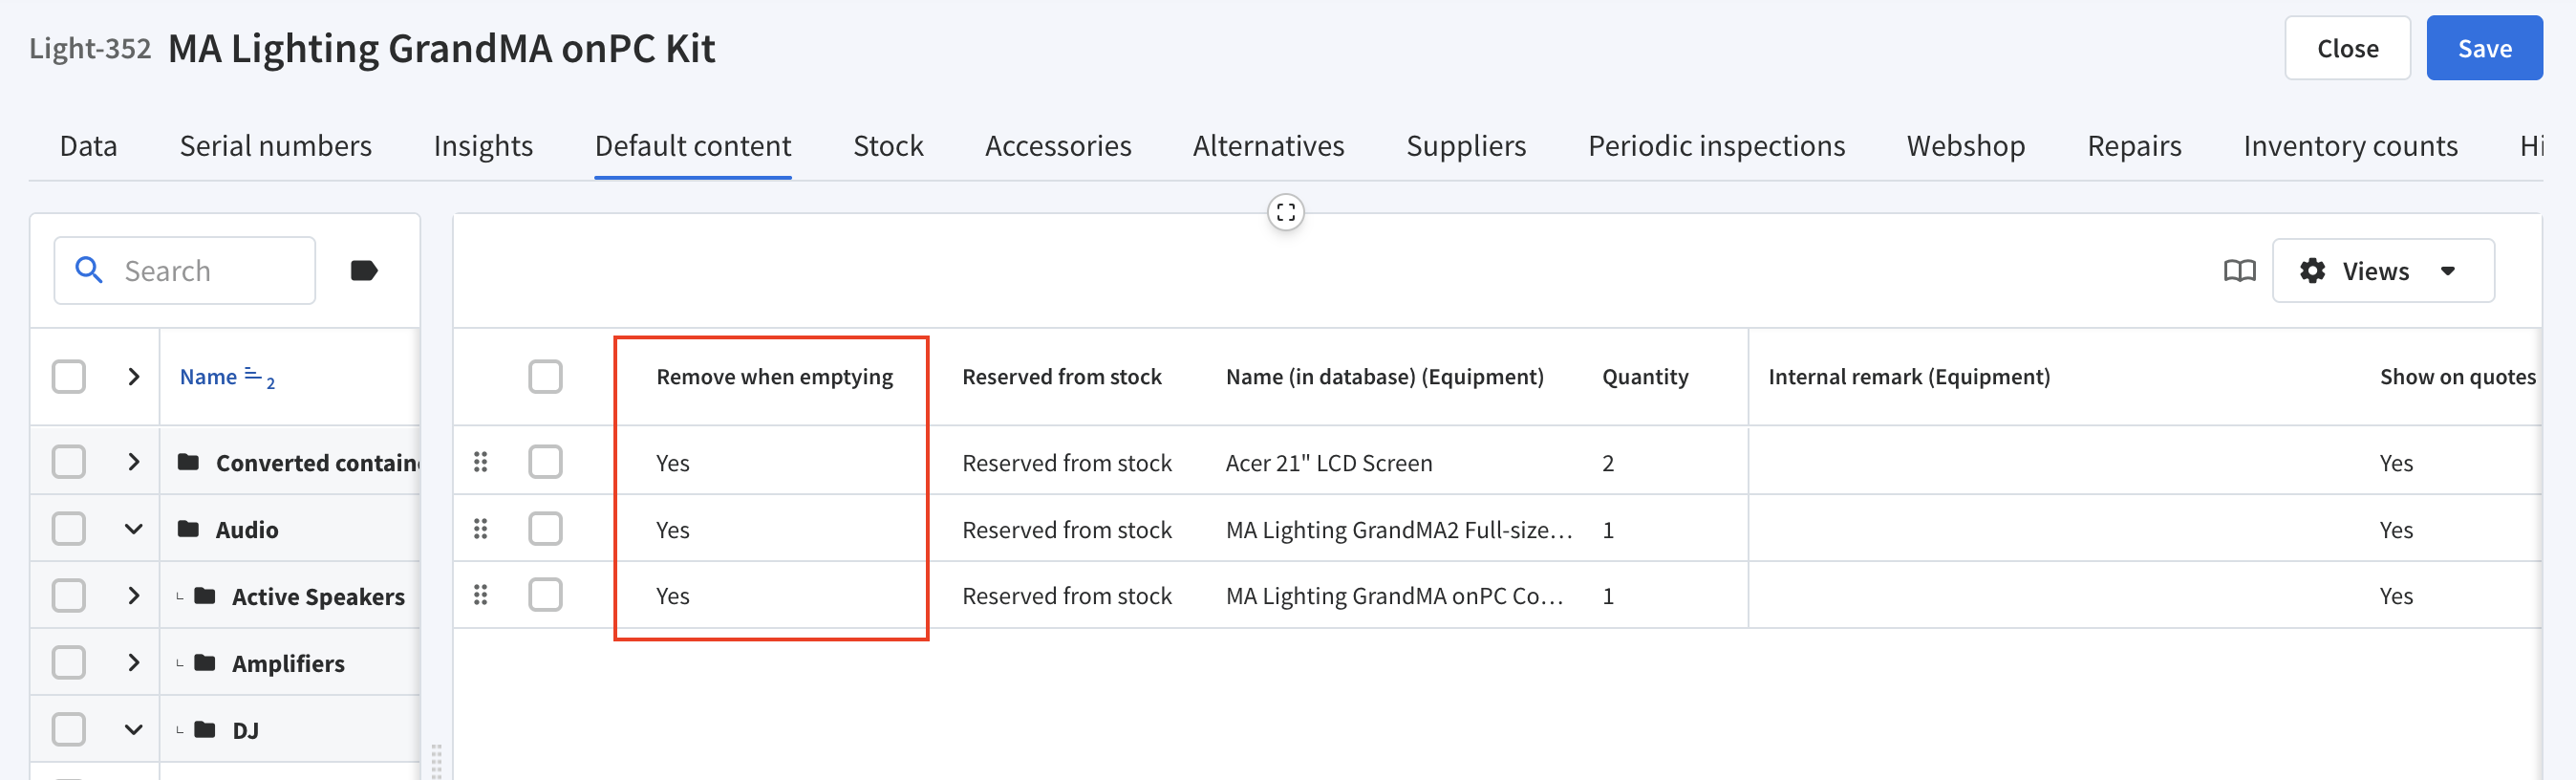This screenshot has width=2576, height=780.
Task: Click quantity 2 for Acer LCD Screen
Action: (x=1608, y=463)
